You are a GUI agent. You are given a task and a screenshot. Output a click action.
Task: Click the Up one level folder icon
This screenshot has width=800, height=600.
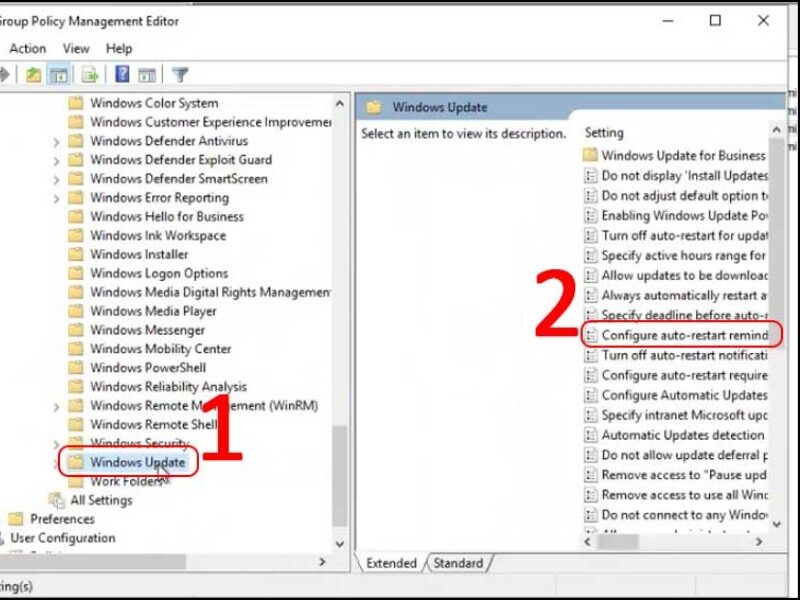pyautogui.click(x=32, y=73)
